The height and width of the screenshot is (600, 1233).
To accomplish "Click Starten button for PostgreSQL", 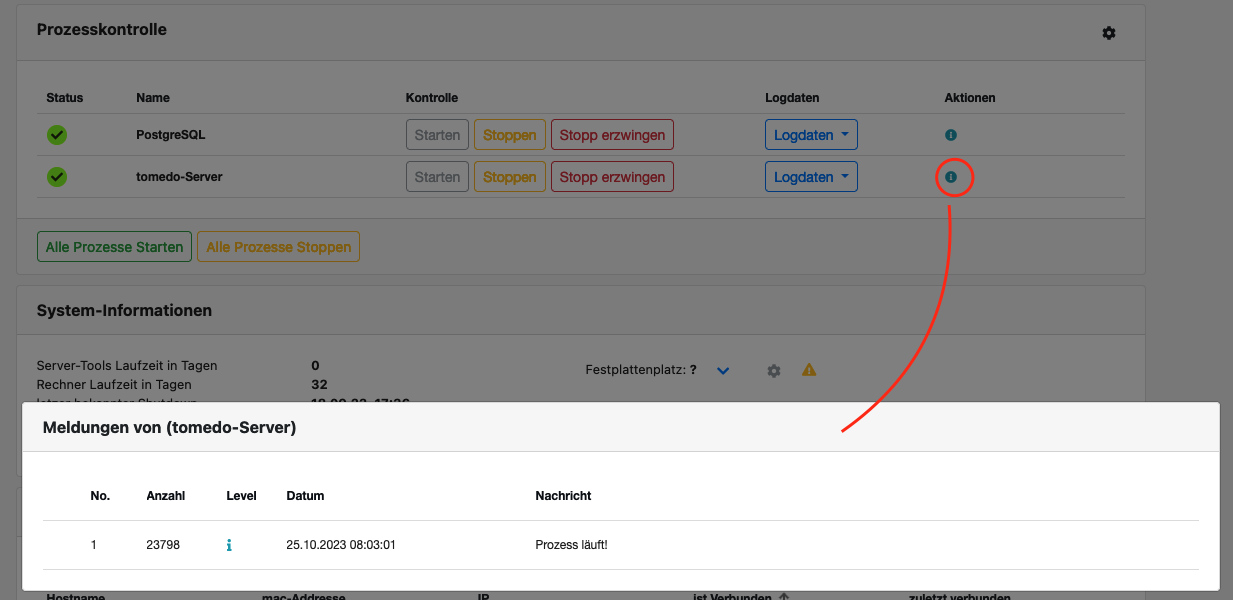I will tap(437, 135).
